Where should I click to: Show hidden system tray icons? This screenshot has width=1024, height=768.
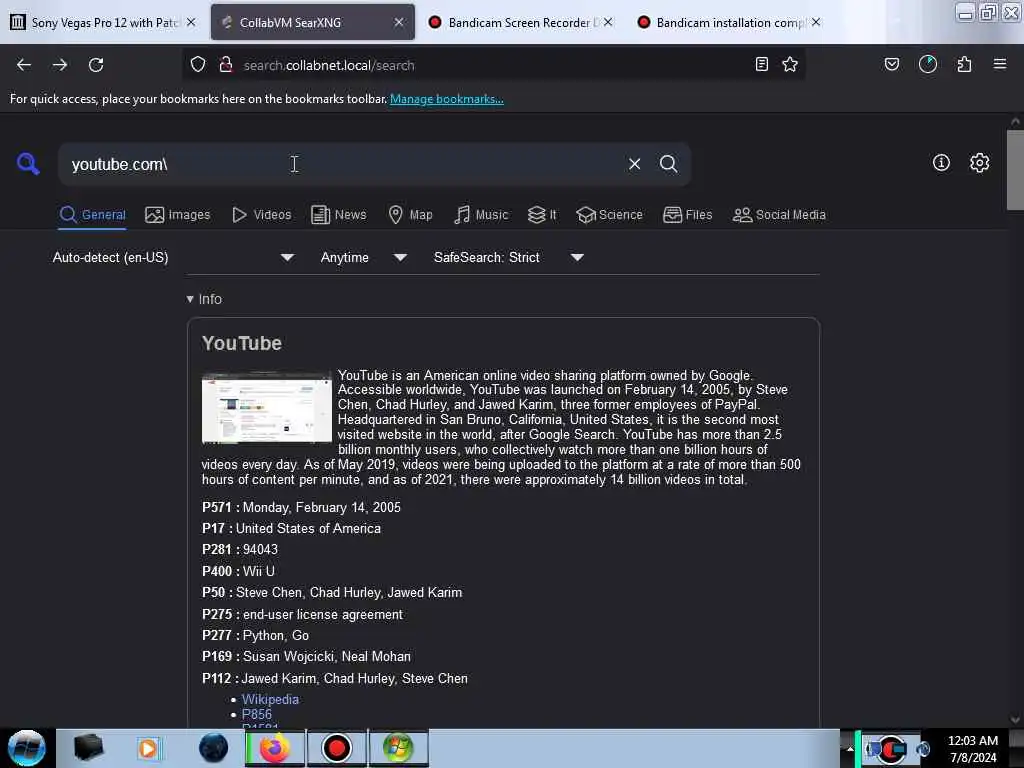[x=850, y=748]
